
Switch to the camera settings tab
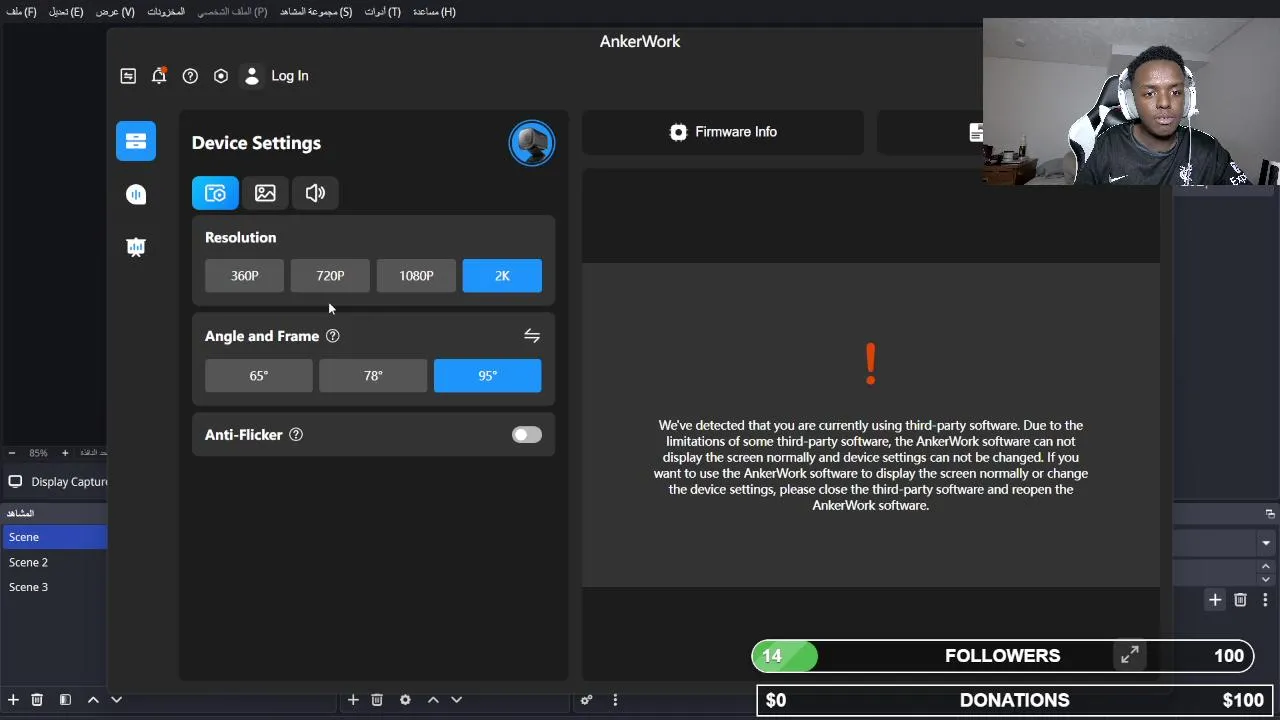click(x=215, y=193)
